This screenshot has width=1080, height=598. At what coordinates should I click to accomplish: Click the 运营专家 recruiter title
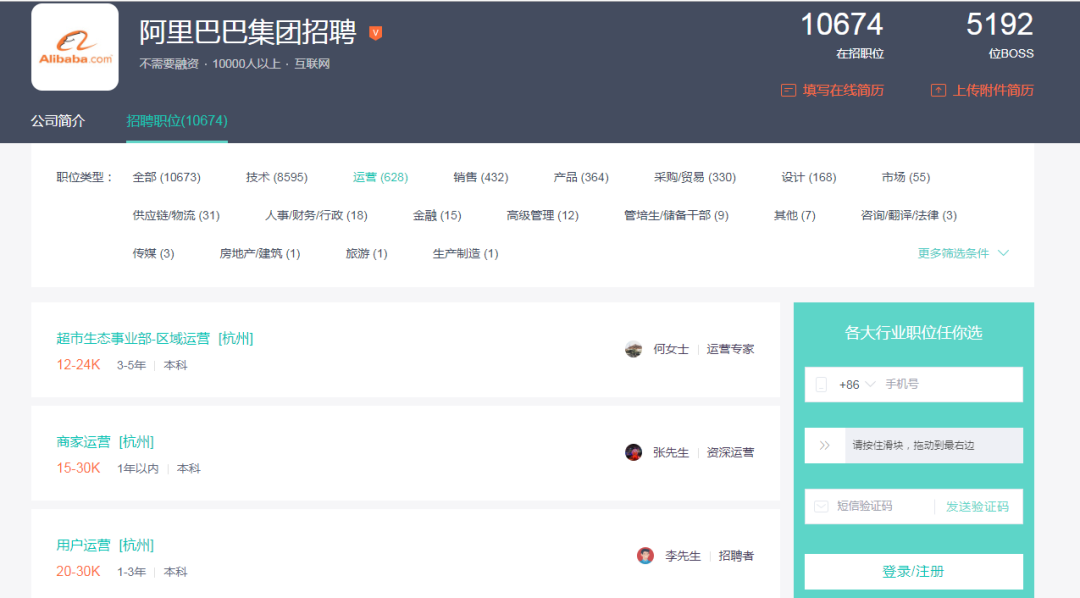[730, 349]
